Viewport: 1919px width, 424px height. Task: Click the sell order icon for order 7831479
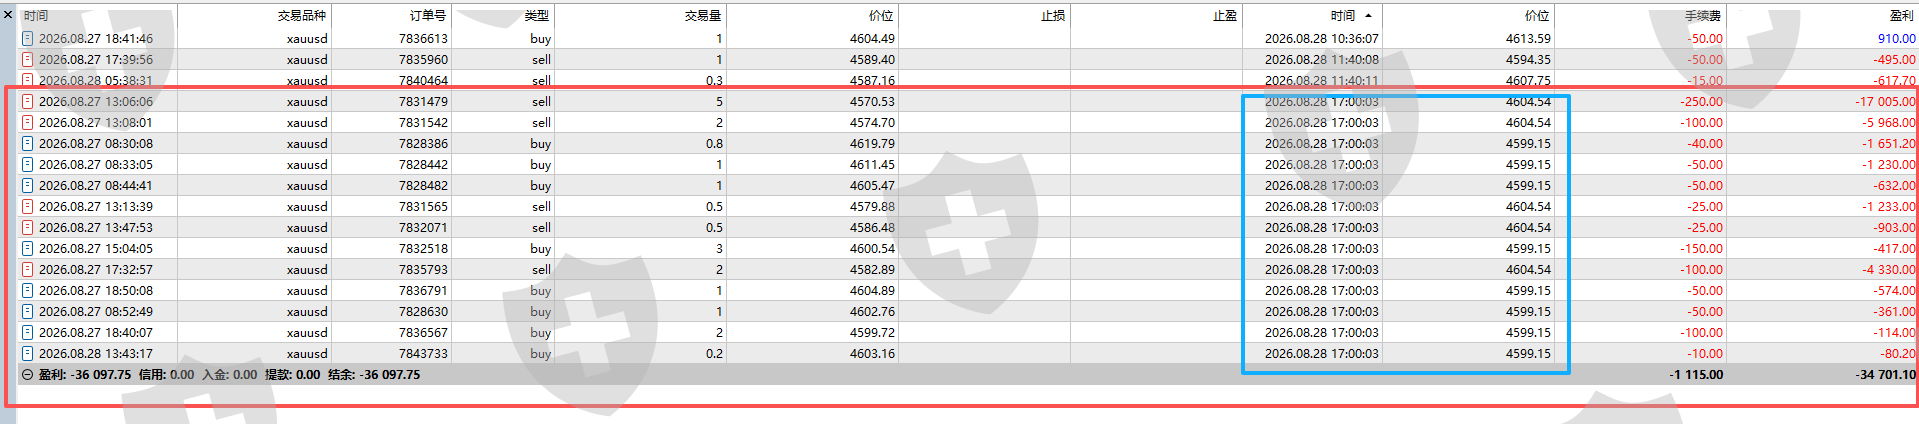pos(28,101)
